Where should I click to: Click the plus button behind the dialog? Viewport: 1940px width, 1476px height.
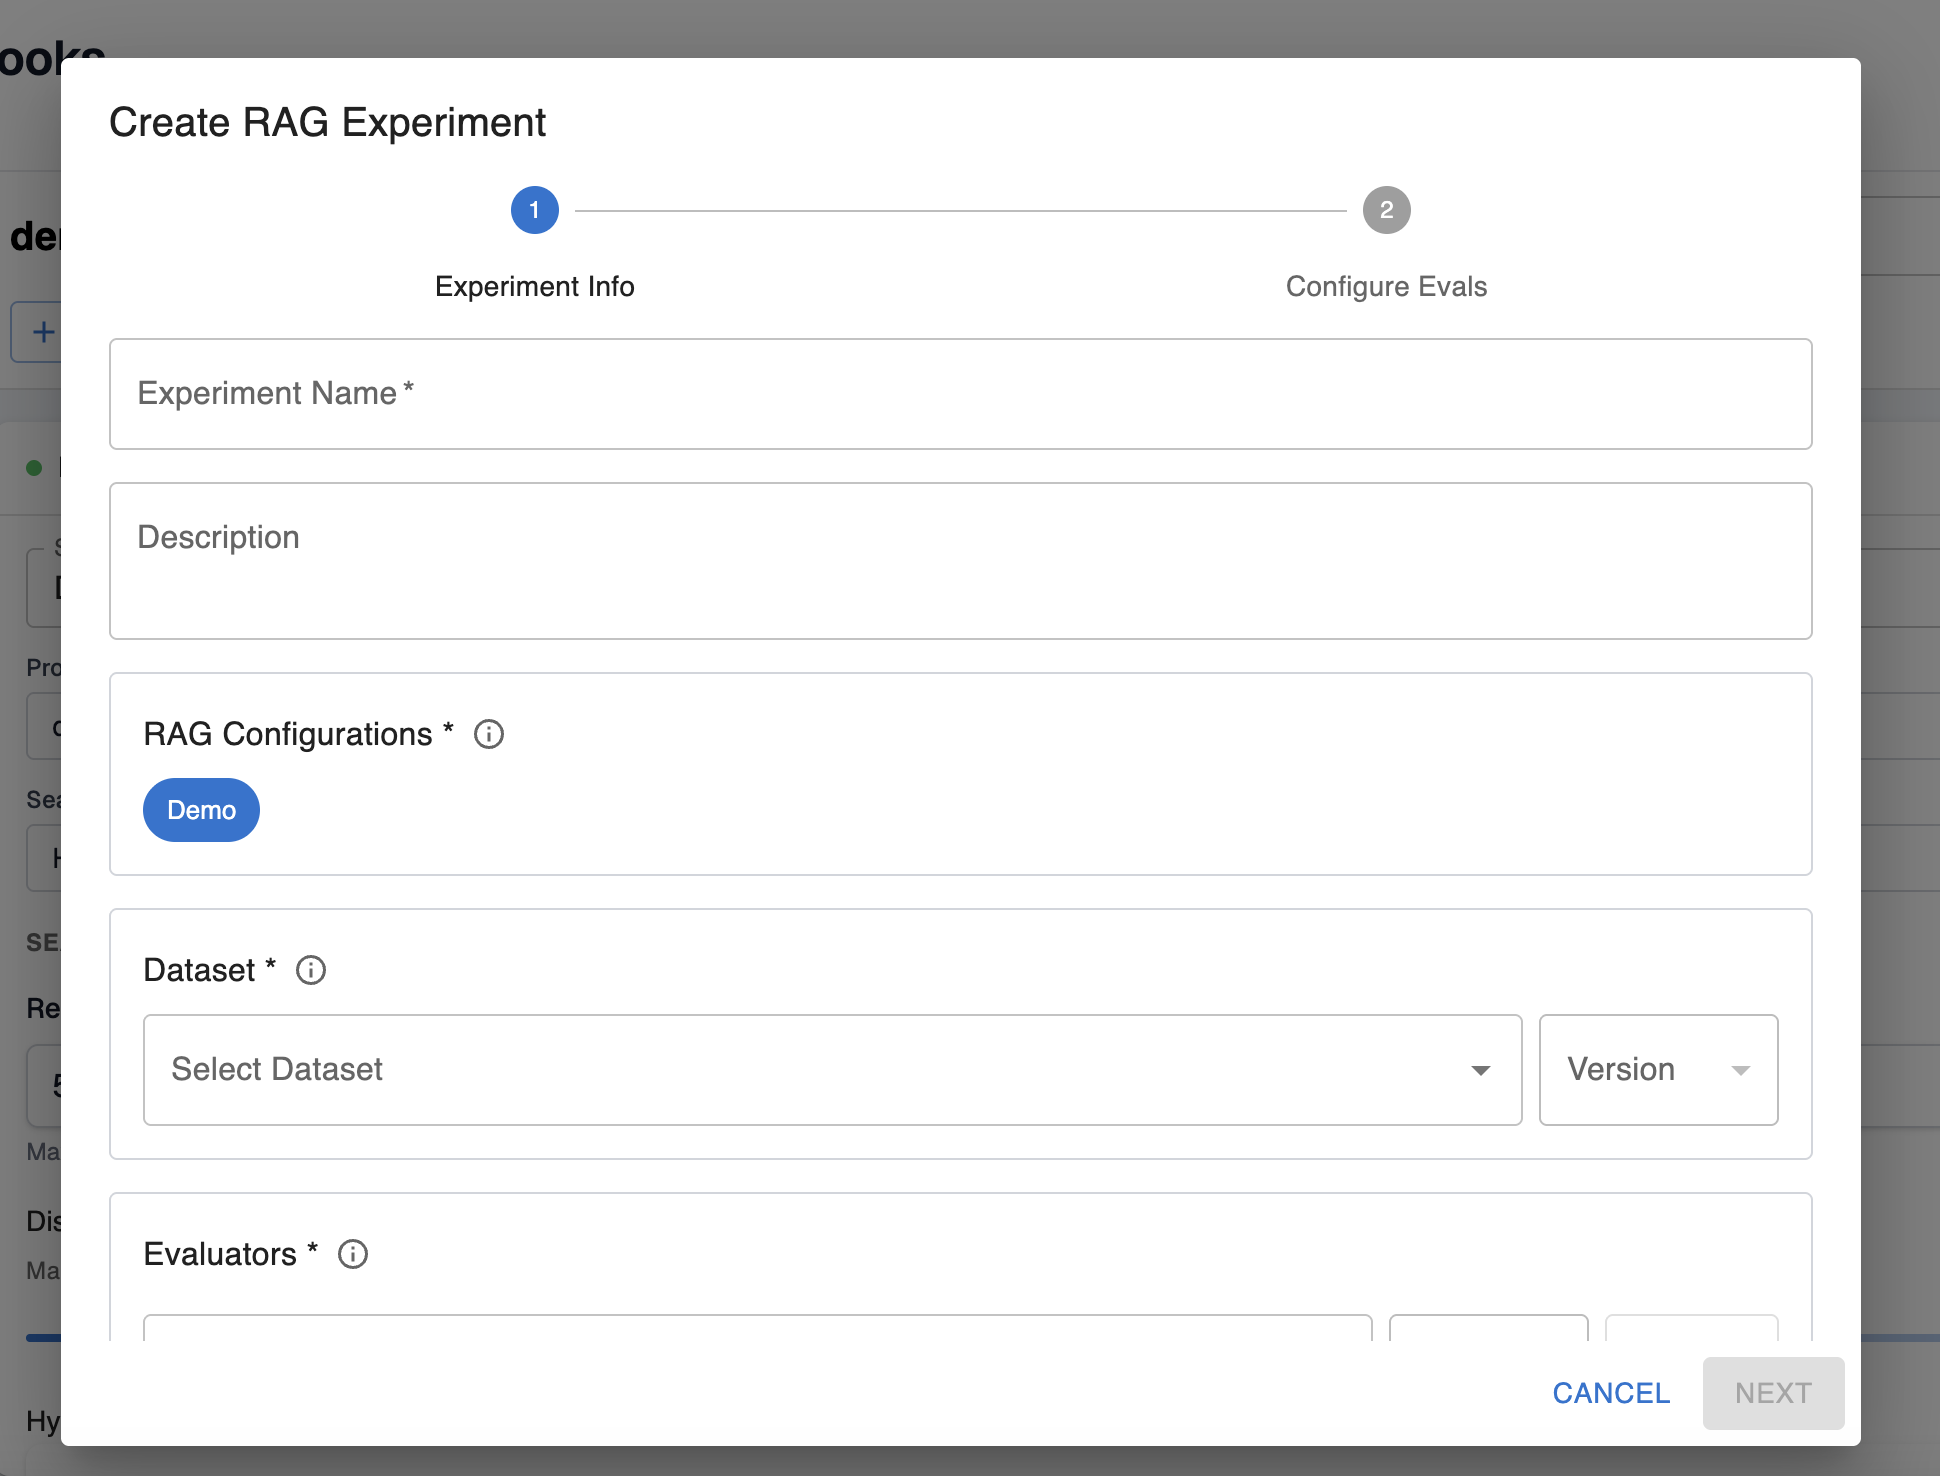point(42,332)
